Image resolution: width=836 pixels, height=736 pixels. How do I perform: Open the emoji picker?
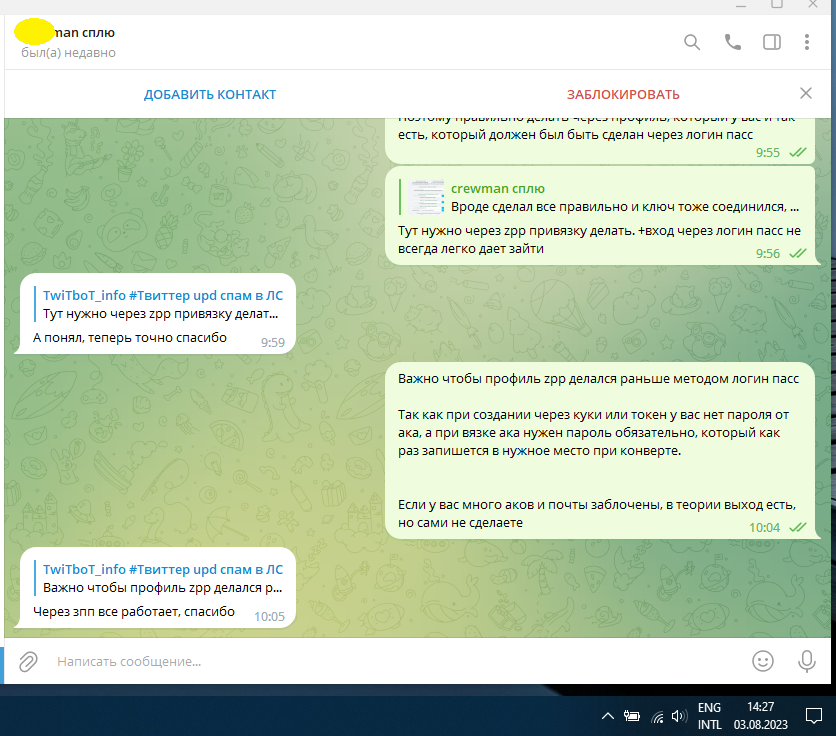tap(762, 661)
